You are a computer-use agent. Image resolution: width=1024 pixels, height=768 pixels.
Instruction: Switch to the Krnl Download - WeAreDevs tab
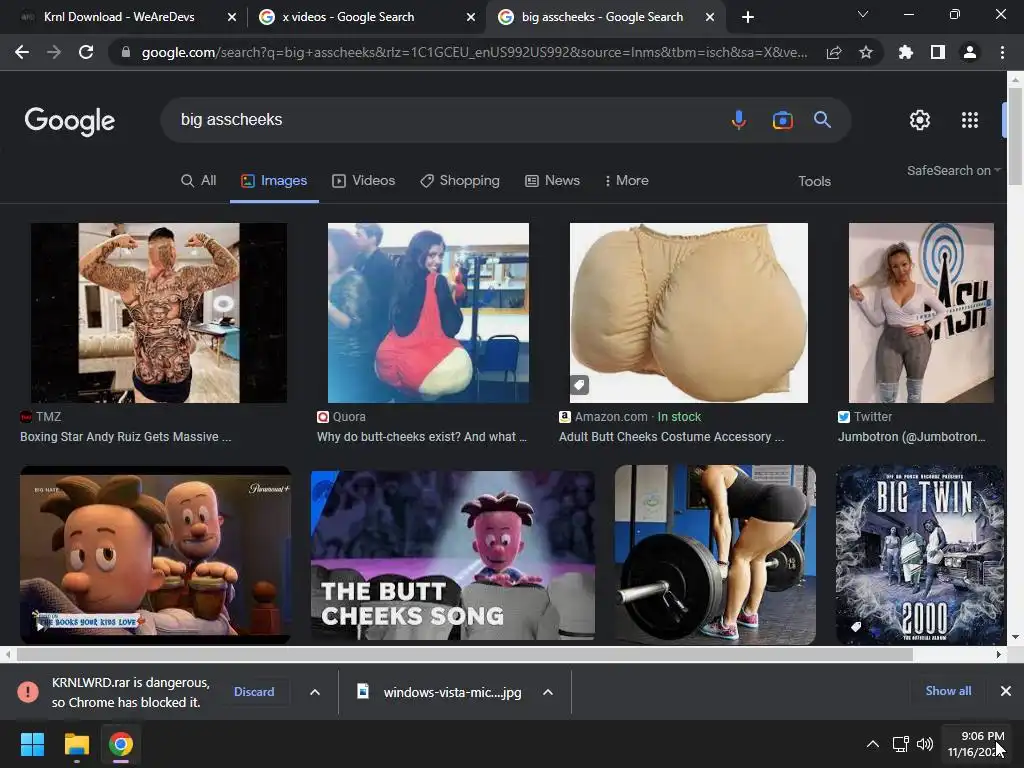click(x=119, y=17)
